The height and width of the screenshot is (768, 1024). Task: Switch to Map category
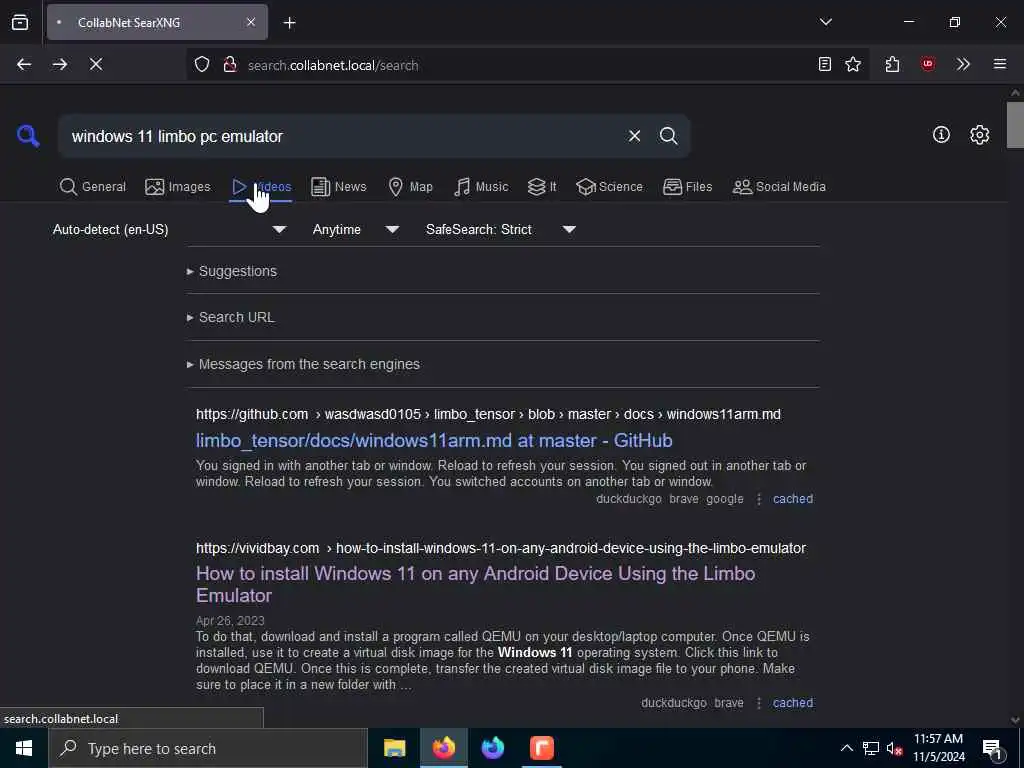pyautogui.click(x=411, y=187)
